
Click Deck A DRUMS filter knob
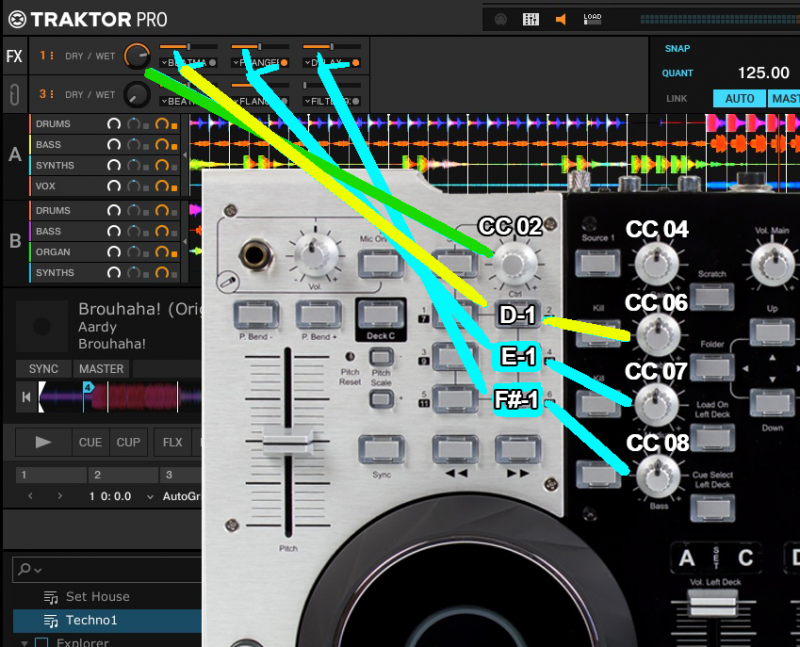134,124
